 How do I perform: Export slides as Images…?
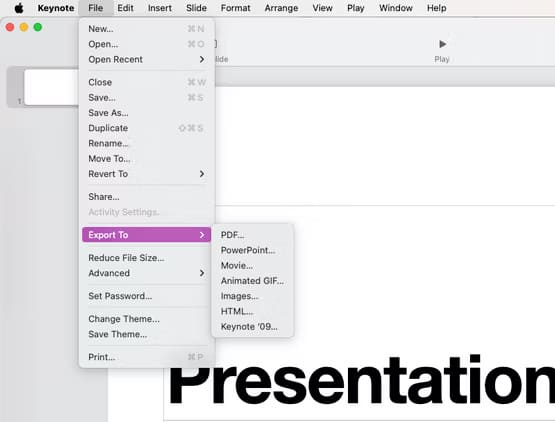coord(253,296)
